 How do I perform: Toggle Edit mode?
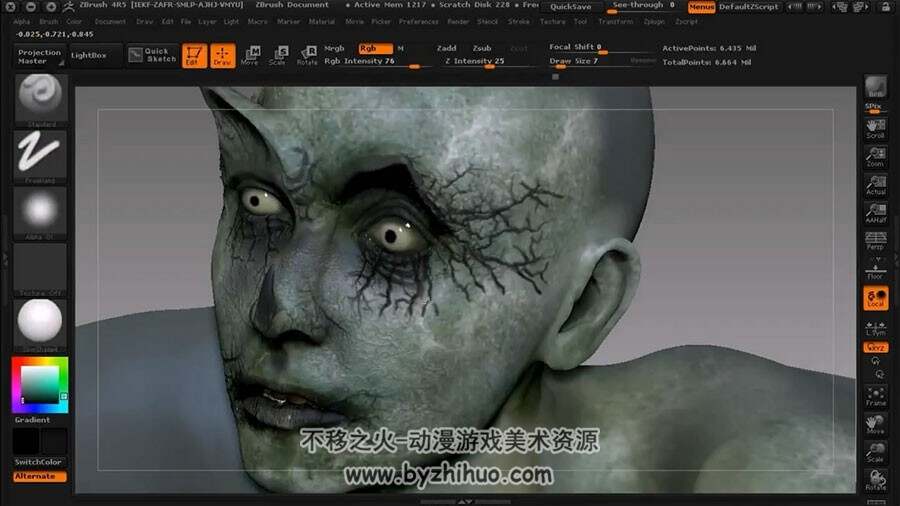pos(195,56)
